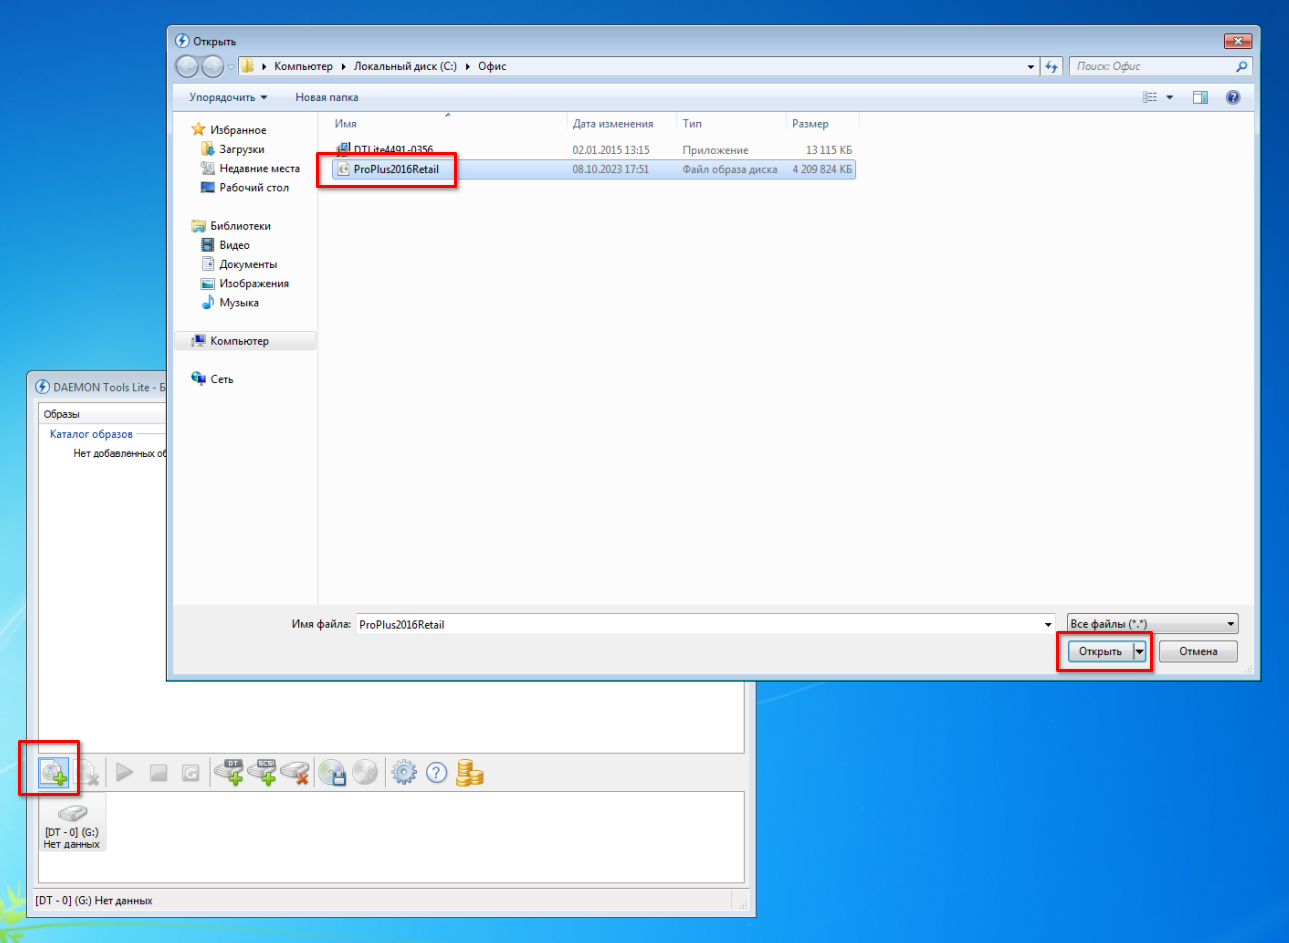Click the disc imaging save icon
The height and width of the screenshot is (943, 1289).
[332, 772]
